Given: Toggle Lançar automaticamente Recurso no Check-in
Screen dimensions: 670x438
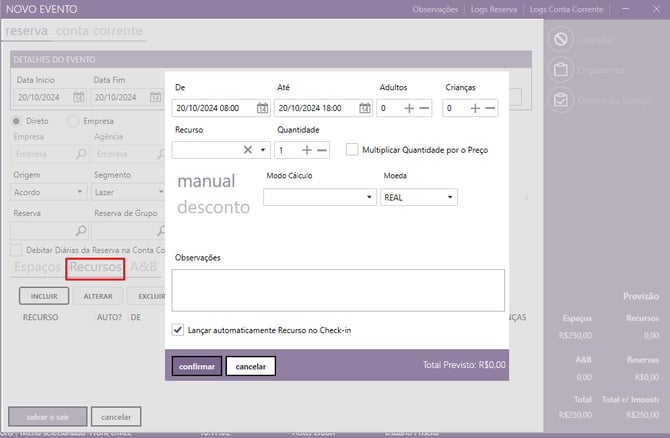Looking at the screenshot, I should tap(178, 330).
